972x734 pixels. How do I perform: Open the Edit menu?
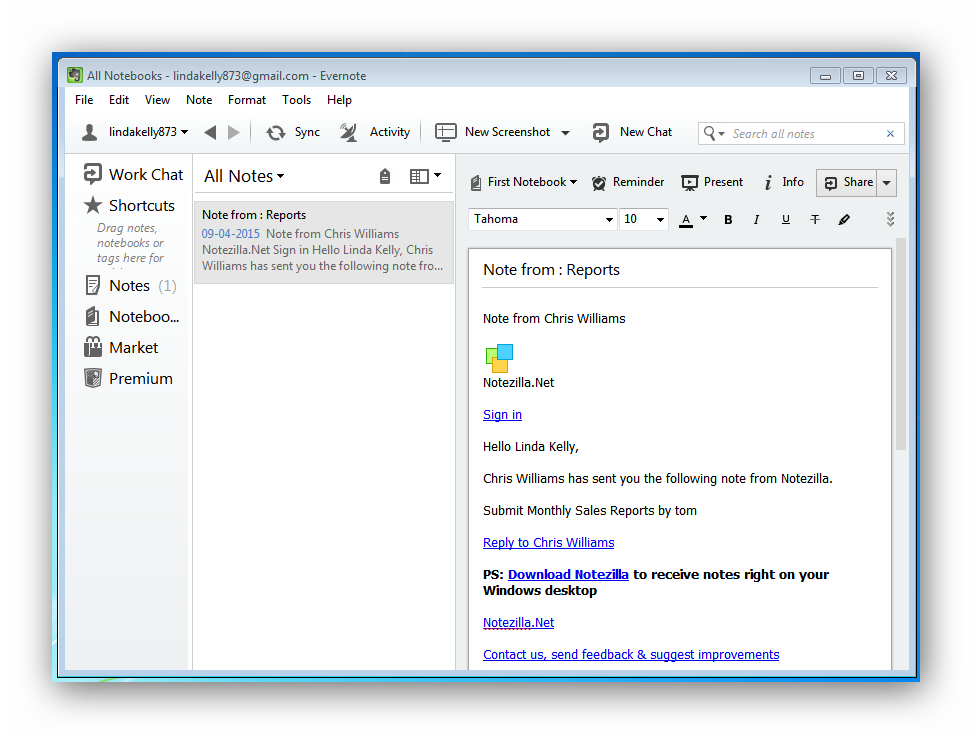pos(119,100)
